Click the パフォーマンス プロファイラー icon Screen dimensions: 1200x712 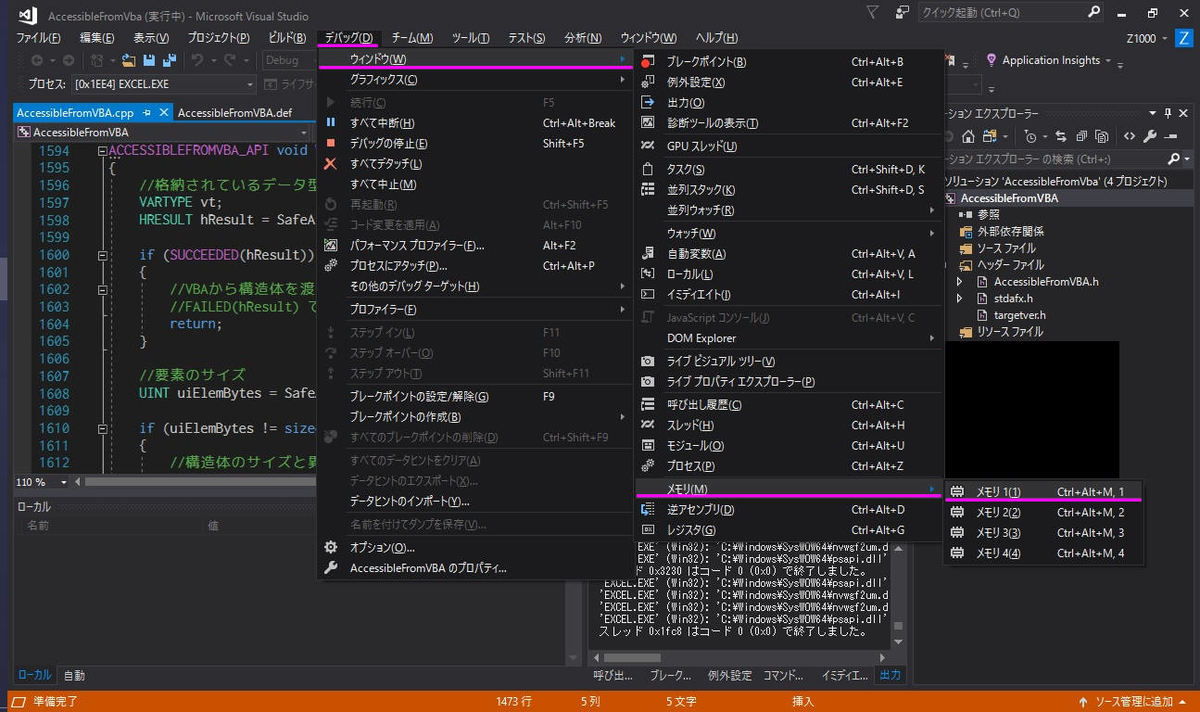tap(331, 245)
